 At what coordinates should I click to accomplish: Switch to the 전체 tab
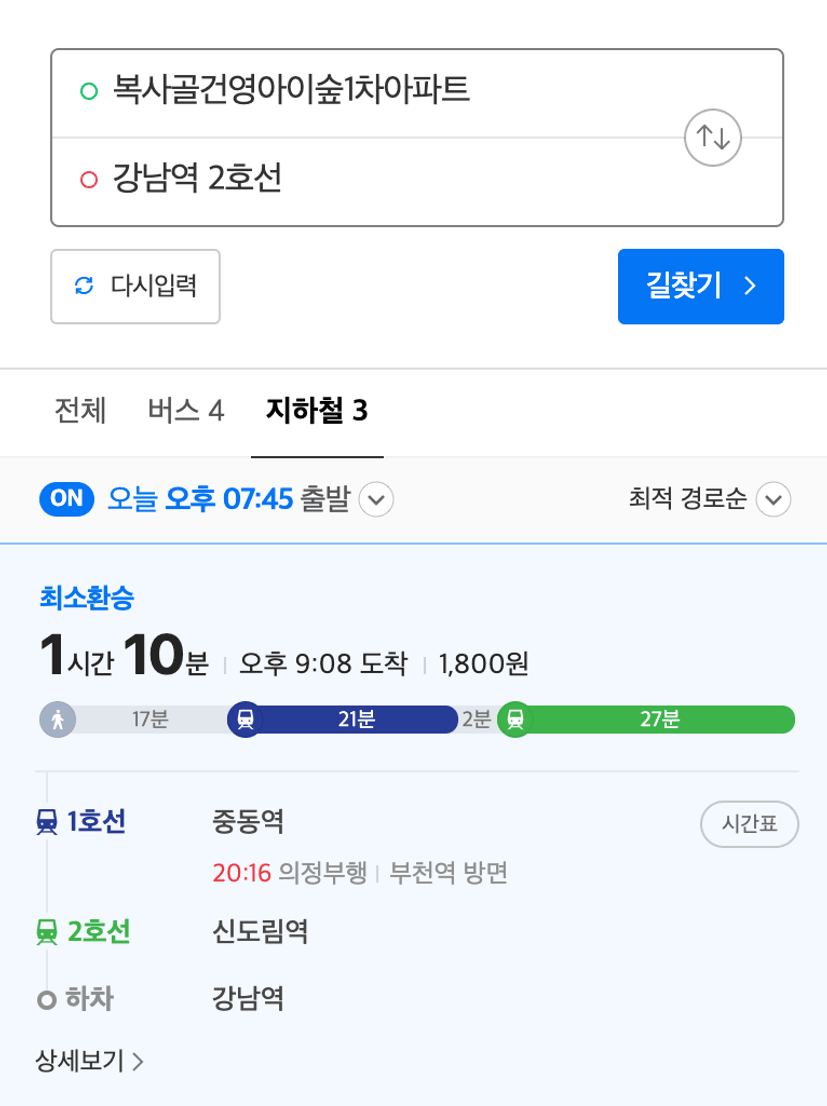[x=80, y=411]
